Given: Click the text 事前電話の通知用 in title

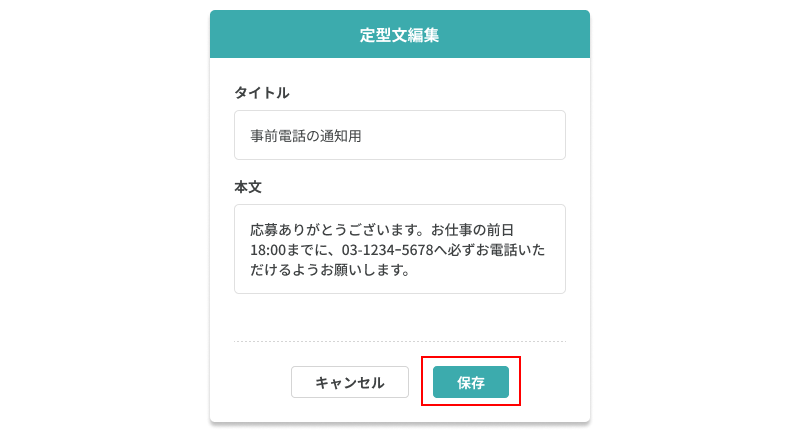Looking at the screenshot, I should pos(306,136).
